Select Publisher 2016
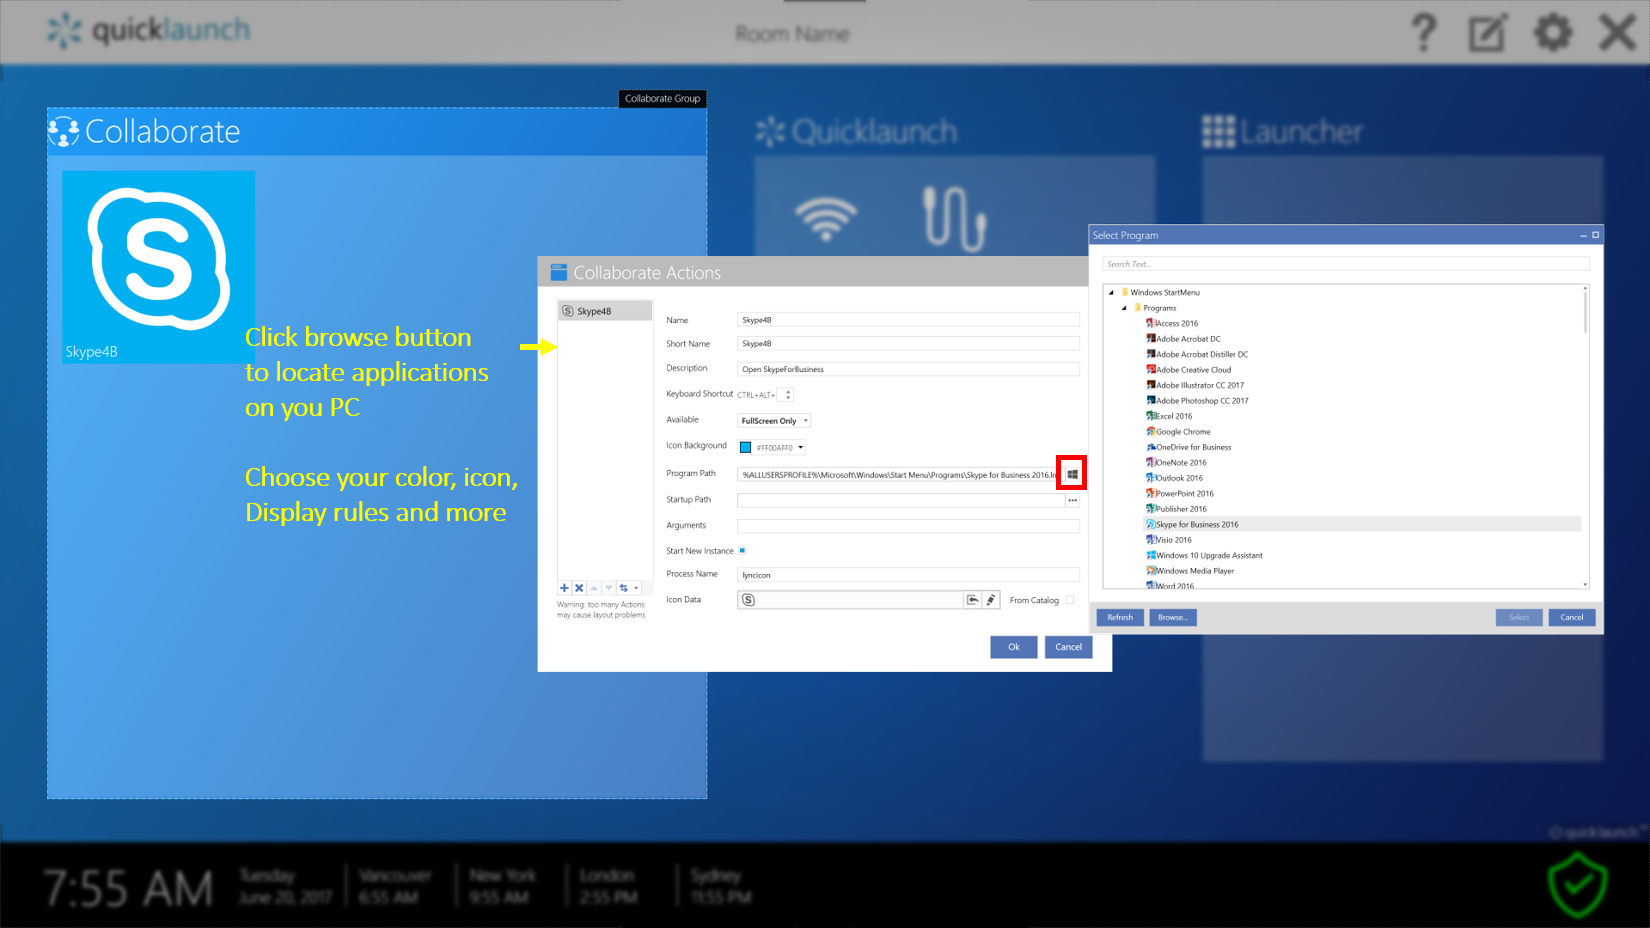This screenshot has width=1650, height=928. 1176,509
